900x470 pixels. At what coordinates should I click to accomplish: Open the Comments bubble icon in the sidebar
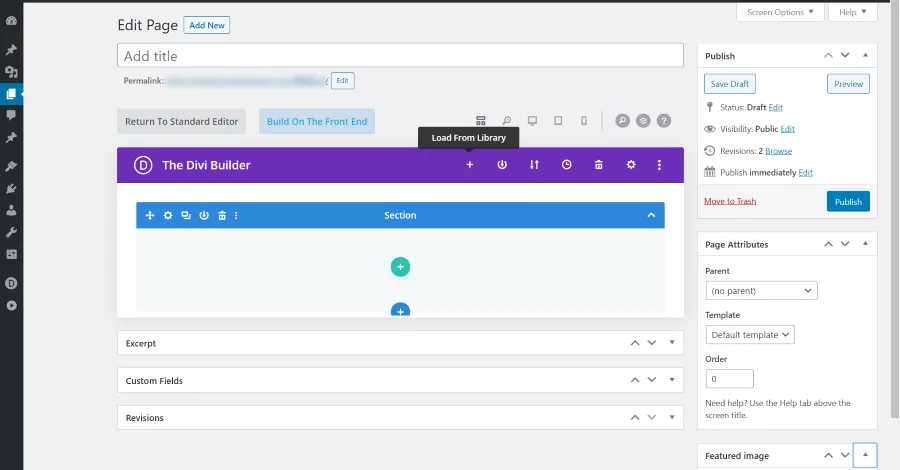(x=11, y=115)
